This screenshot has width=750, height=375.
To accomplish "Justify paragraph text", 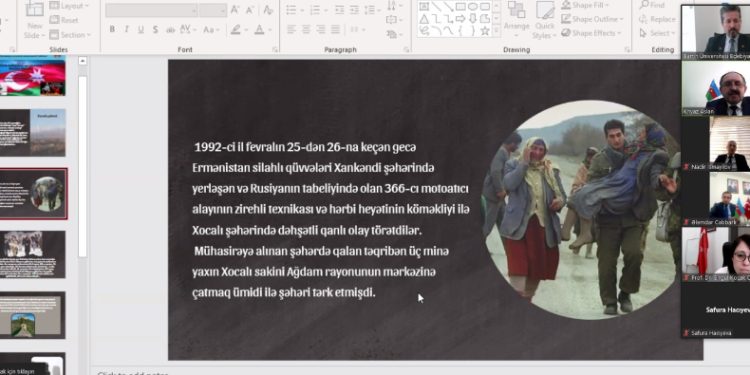I will pyautogui.click(x=336, y=30).
